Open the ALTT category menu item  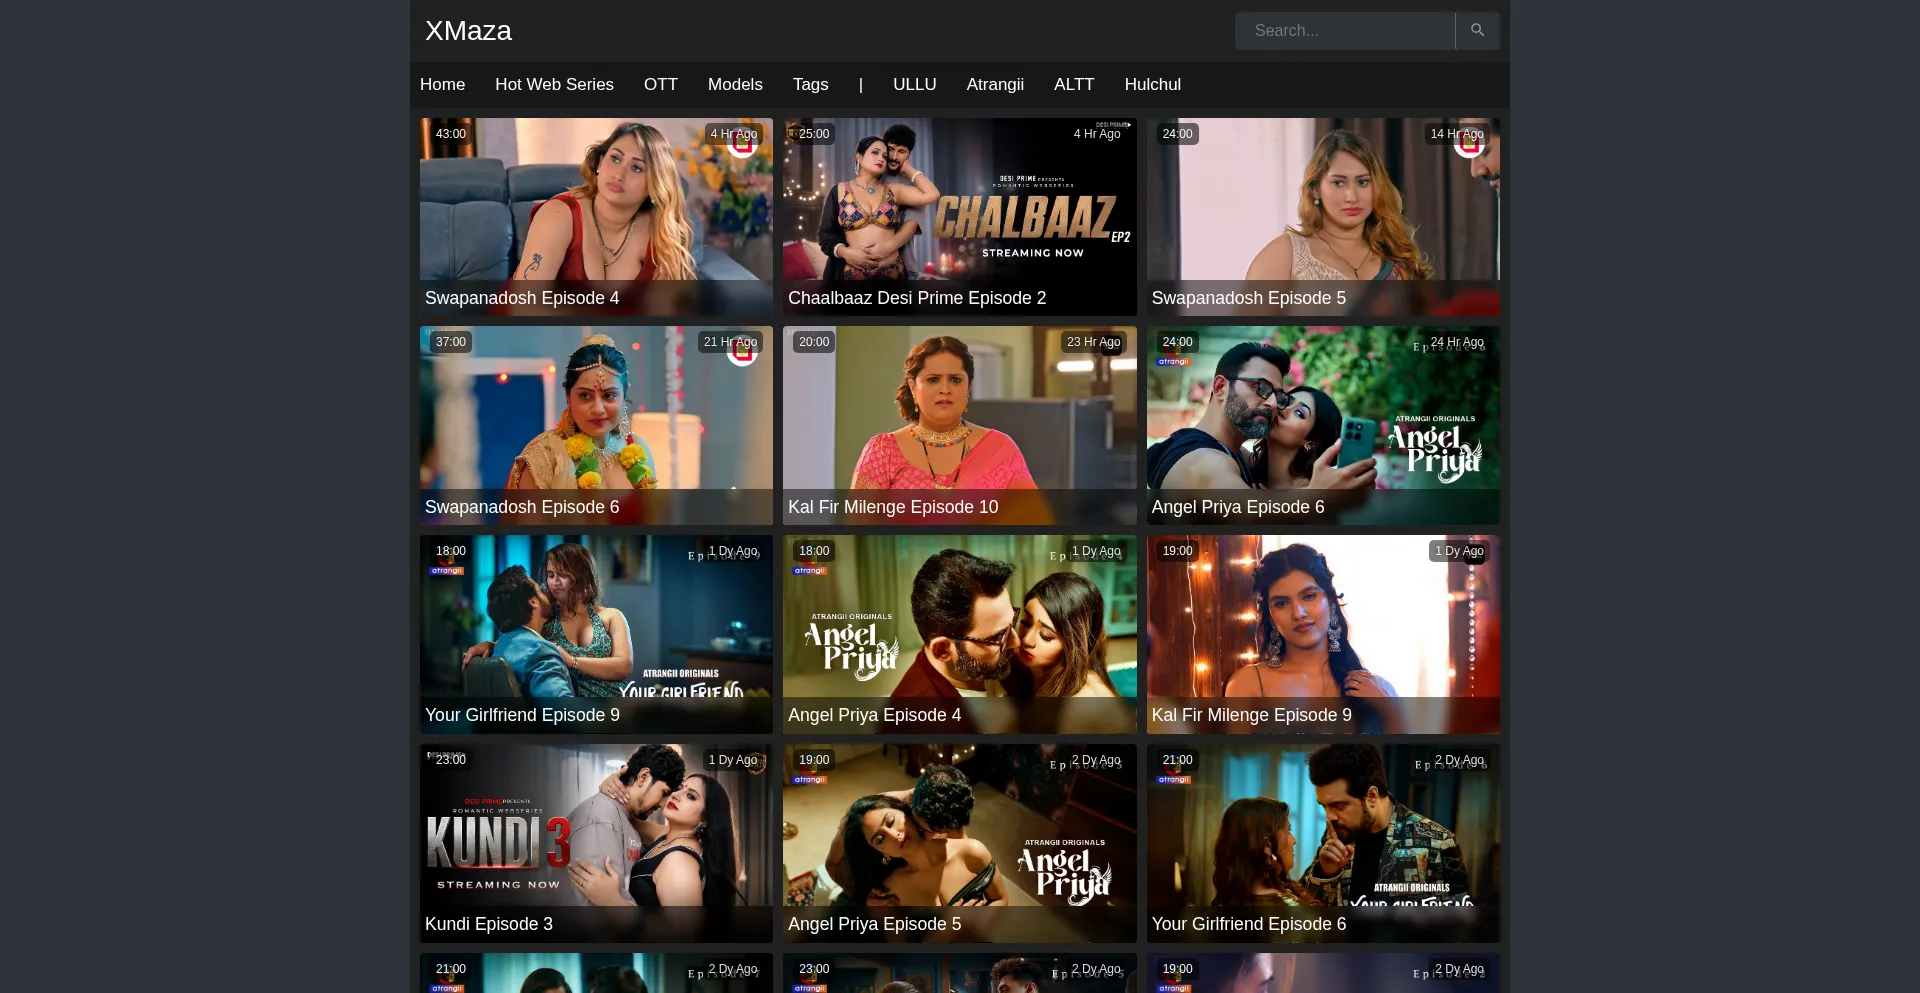coord(1074,85)
